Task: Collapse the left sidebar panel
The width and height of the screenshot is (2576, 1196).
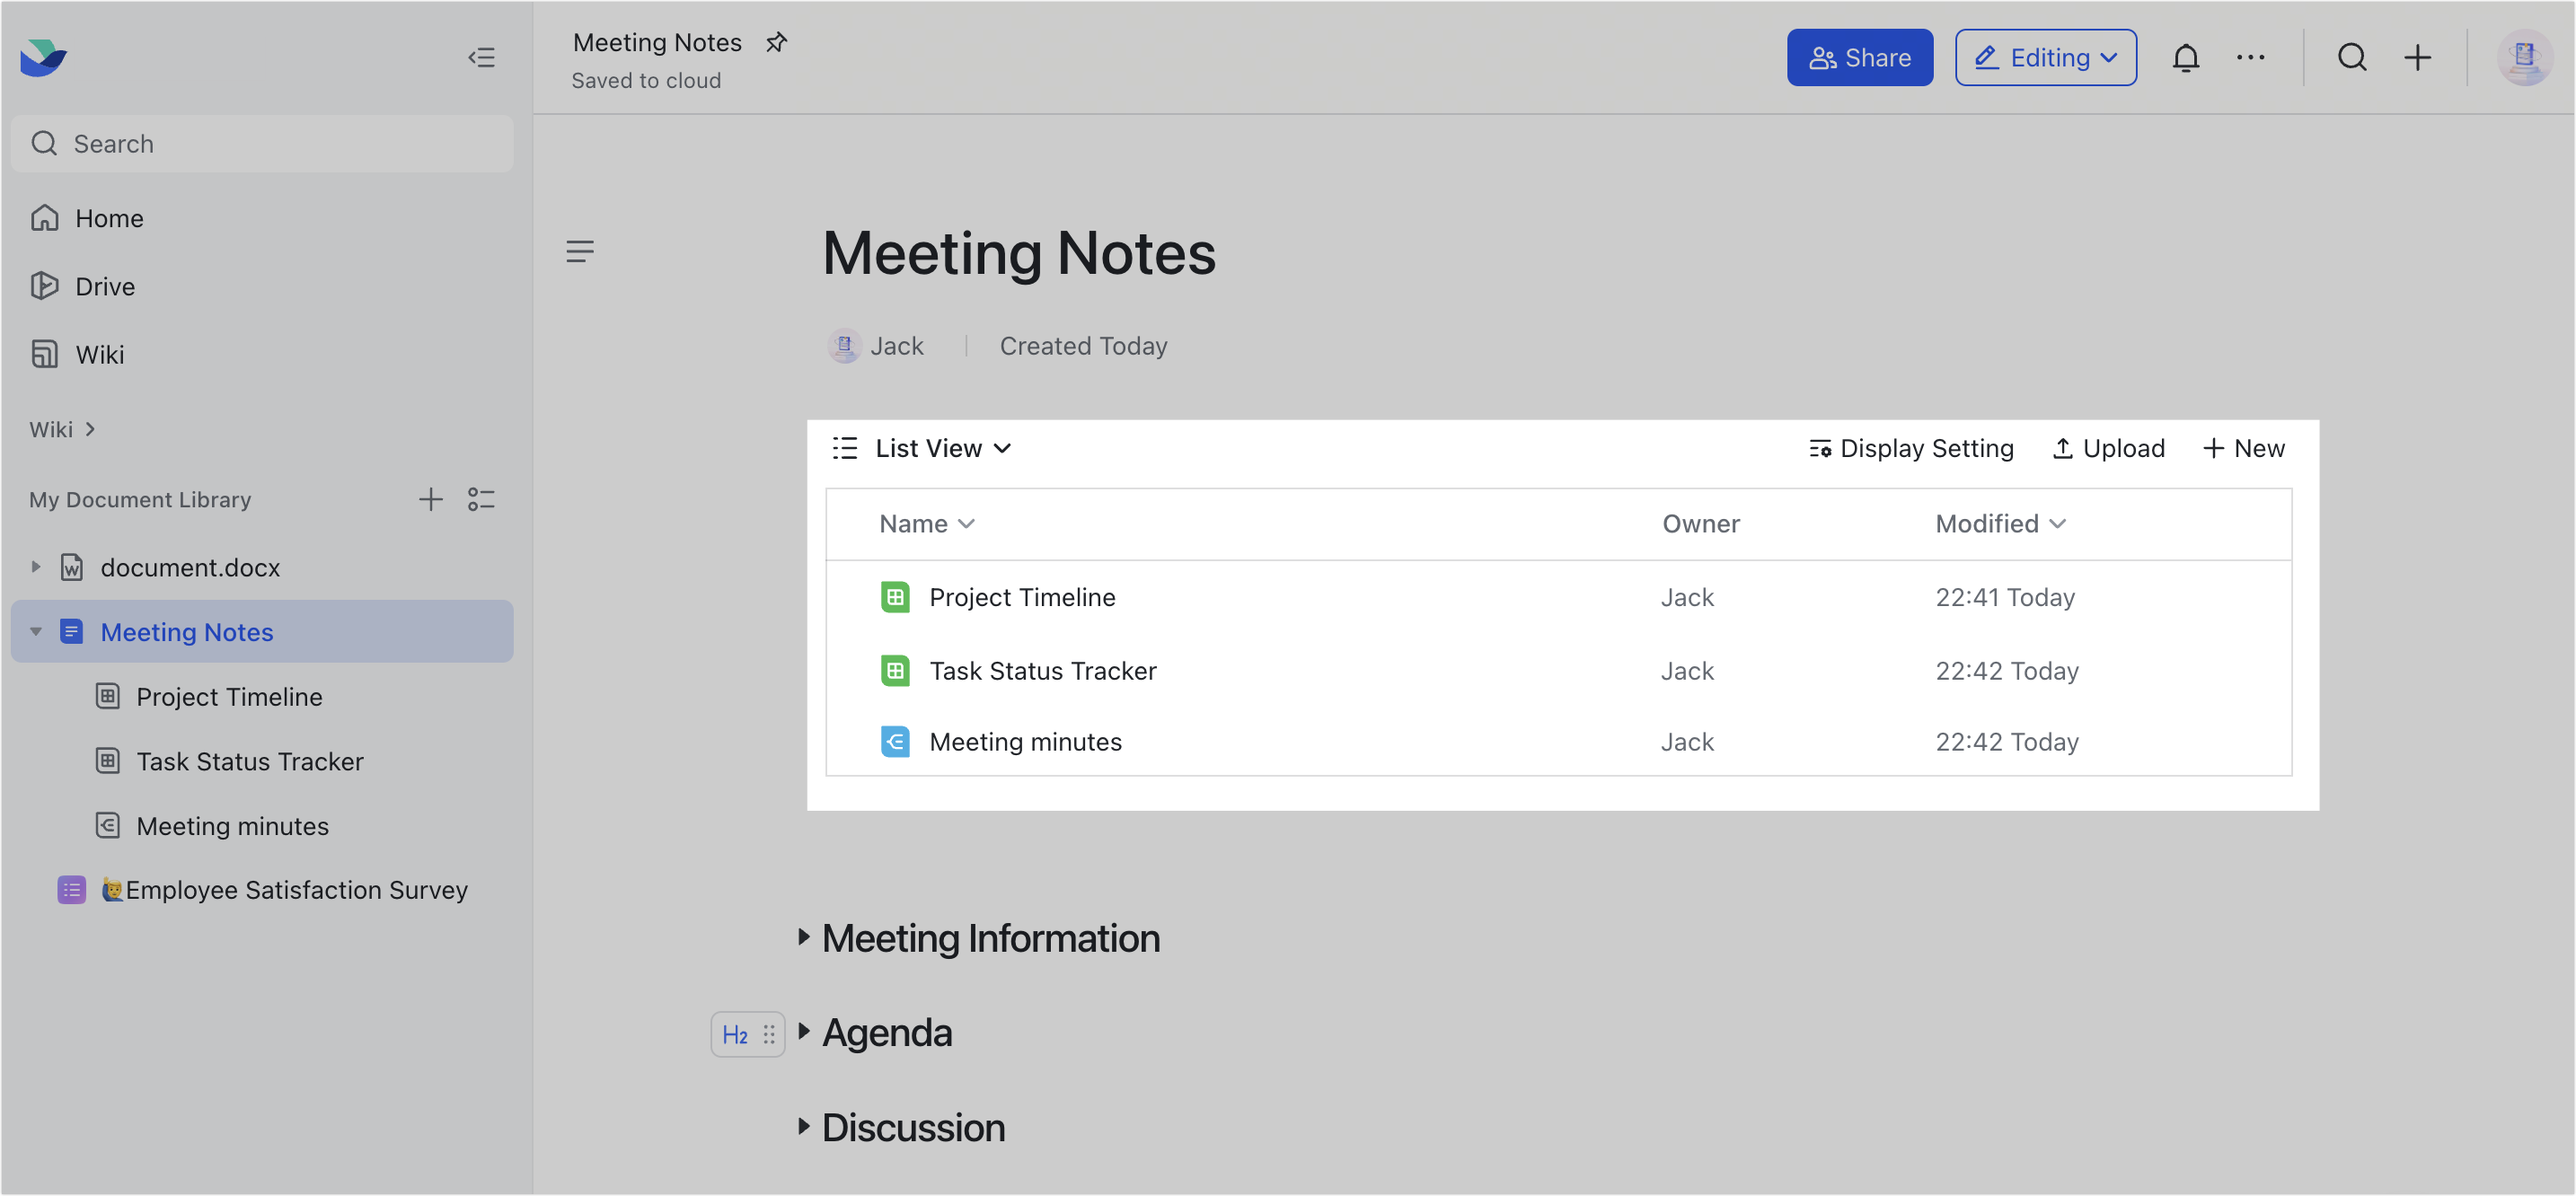Action: (481, 57)
